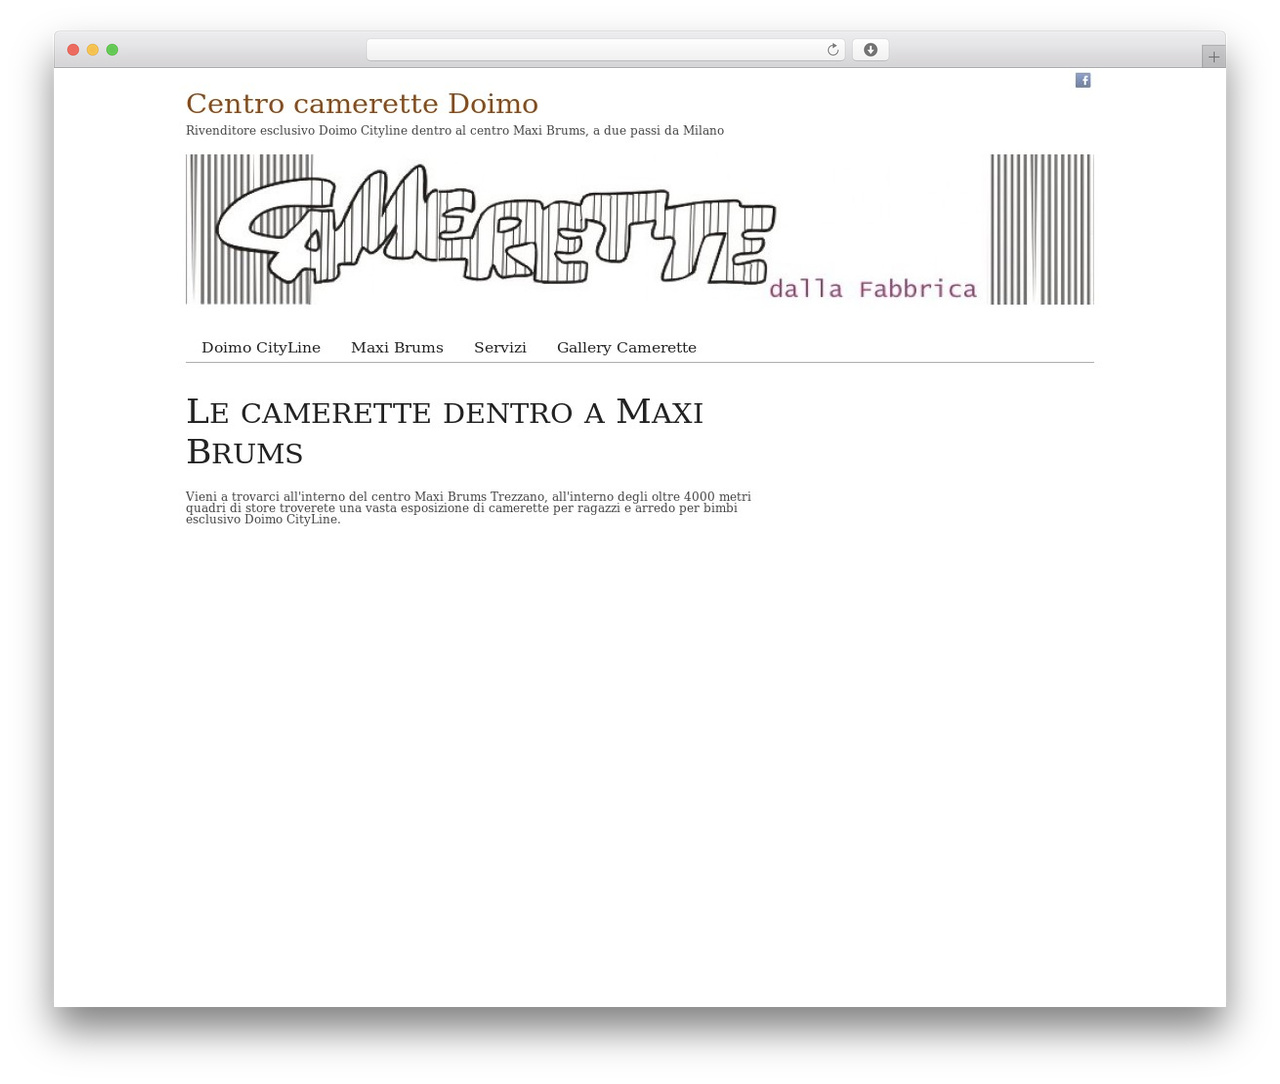
Task: Click the download arrow button
Action: [x=870, y=50]
